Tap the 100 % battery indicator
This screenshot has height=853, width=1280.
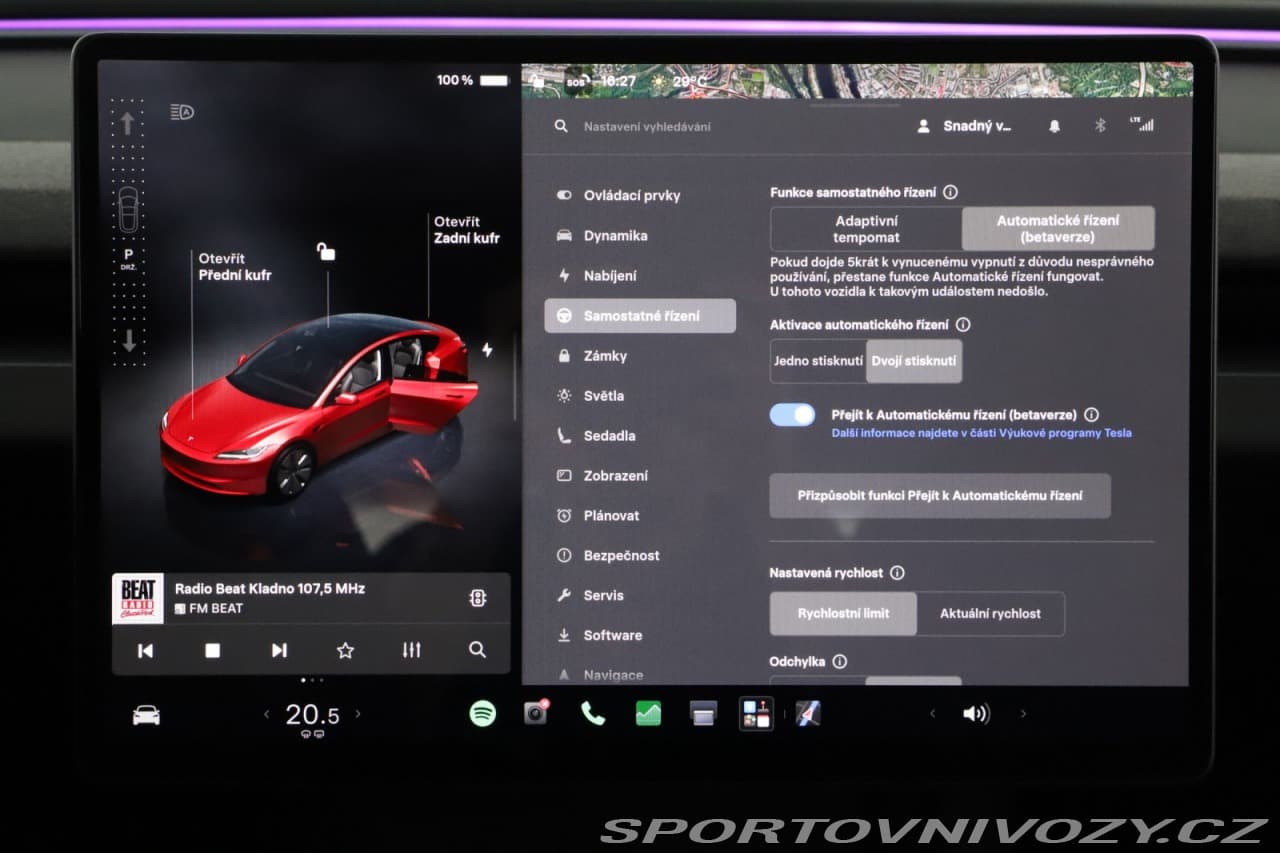[x=472, y=80]
